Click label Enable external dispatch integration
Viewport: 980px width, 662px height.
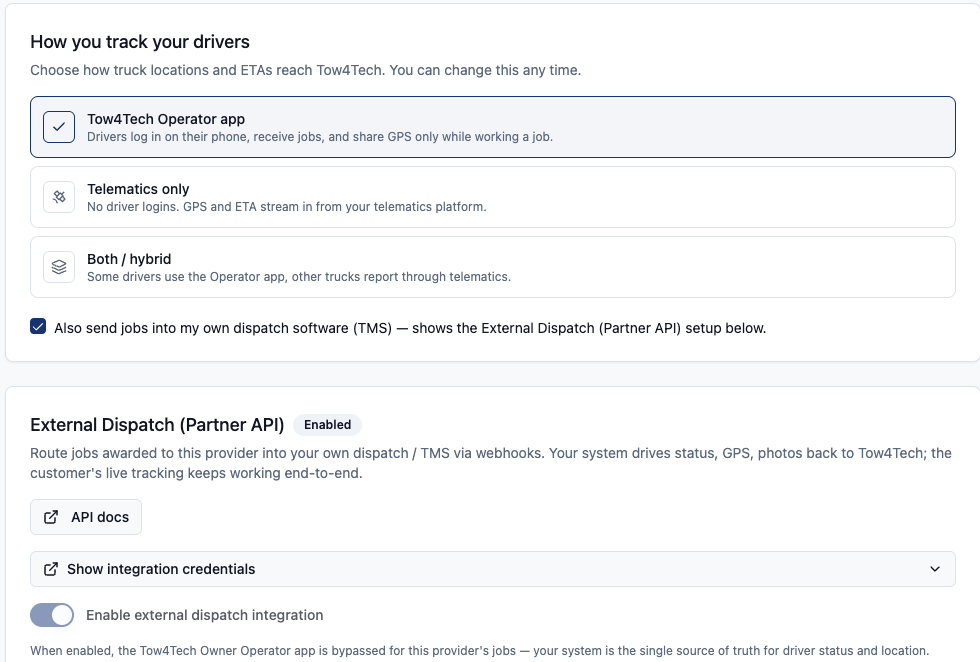click(204, 615)
